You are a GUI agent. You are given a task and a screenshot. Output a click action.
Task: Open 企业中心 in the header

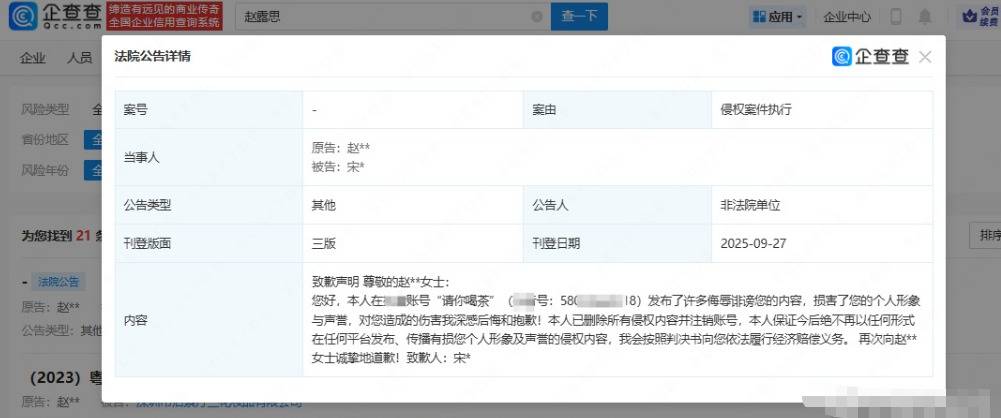point(847,17)
